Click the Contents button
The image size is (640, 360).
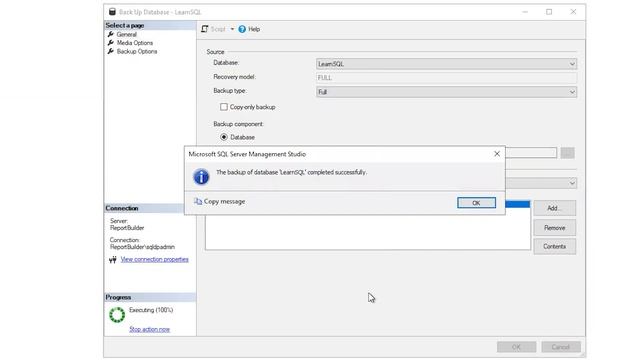click(x=555, y=247)
